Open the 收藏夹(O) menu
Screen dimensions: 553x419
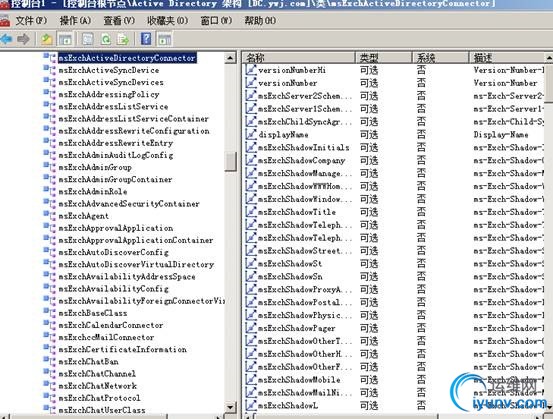pyautogui.click(x=168, y=21)
